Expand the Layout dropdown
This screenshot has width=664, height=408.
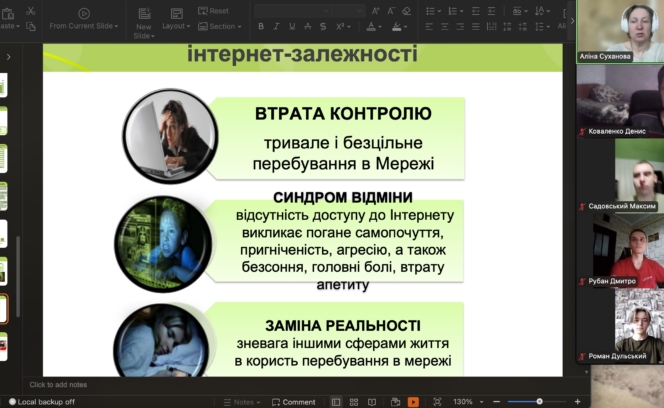[177, 26]
